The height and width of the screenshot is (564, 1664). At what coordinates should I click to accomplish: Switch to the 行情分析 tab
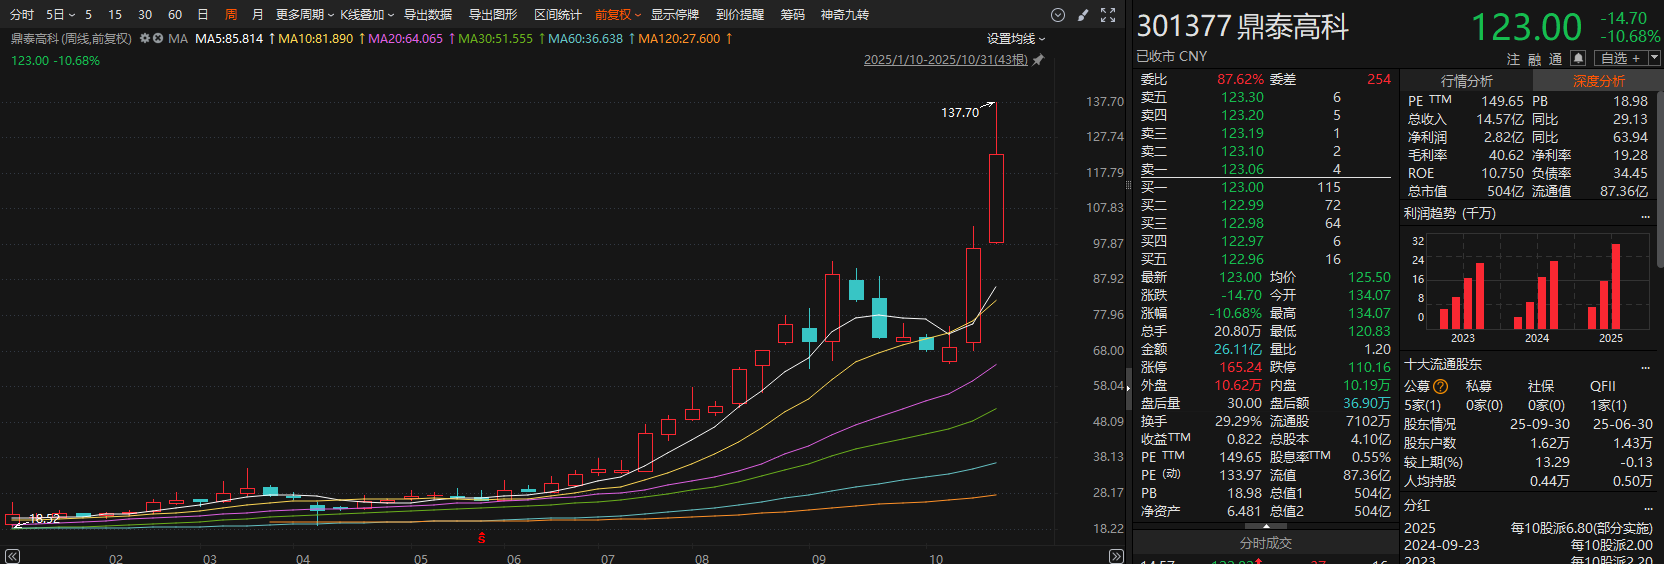pyautogui.click(x=1466, y=81)
